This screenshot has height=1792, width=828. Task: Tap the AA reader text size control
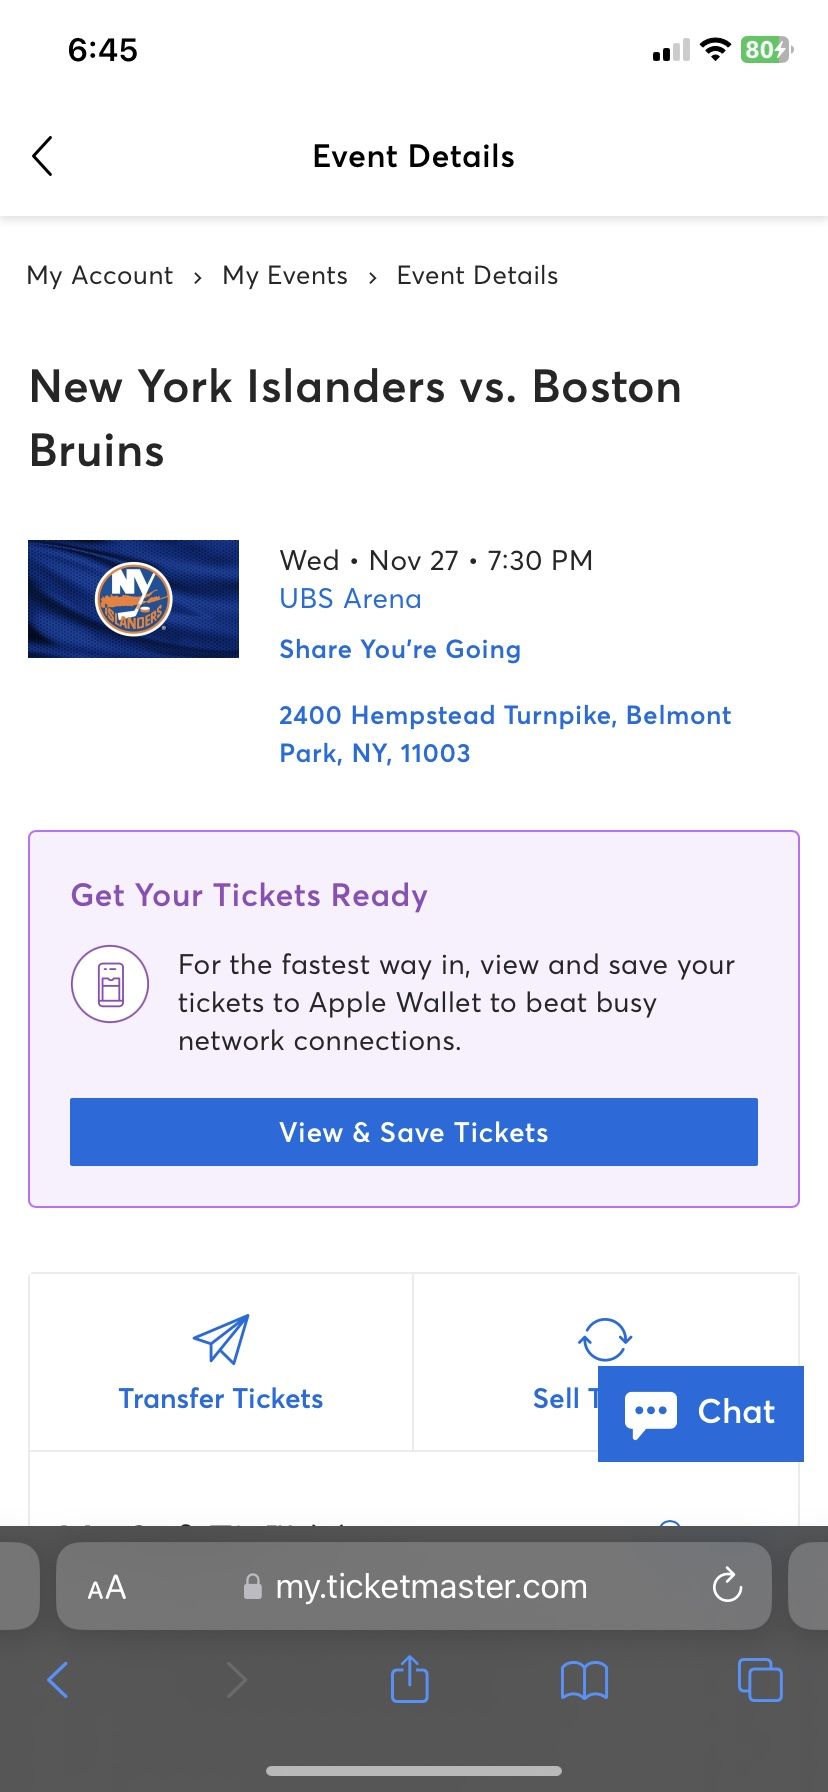pos(107,1587)
